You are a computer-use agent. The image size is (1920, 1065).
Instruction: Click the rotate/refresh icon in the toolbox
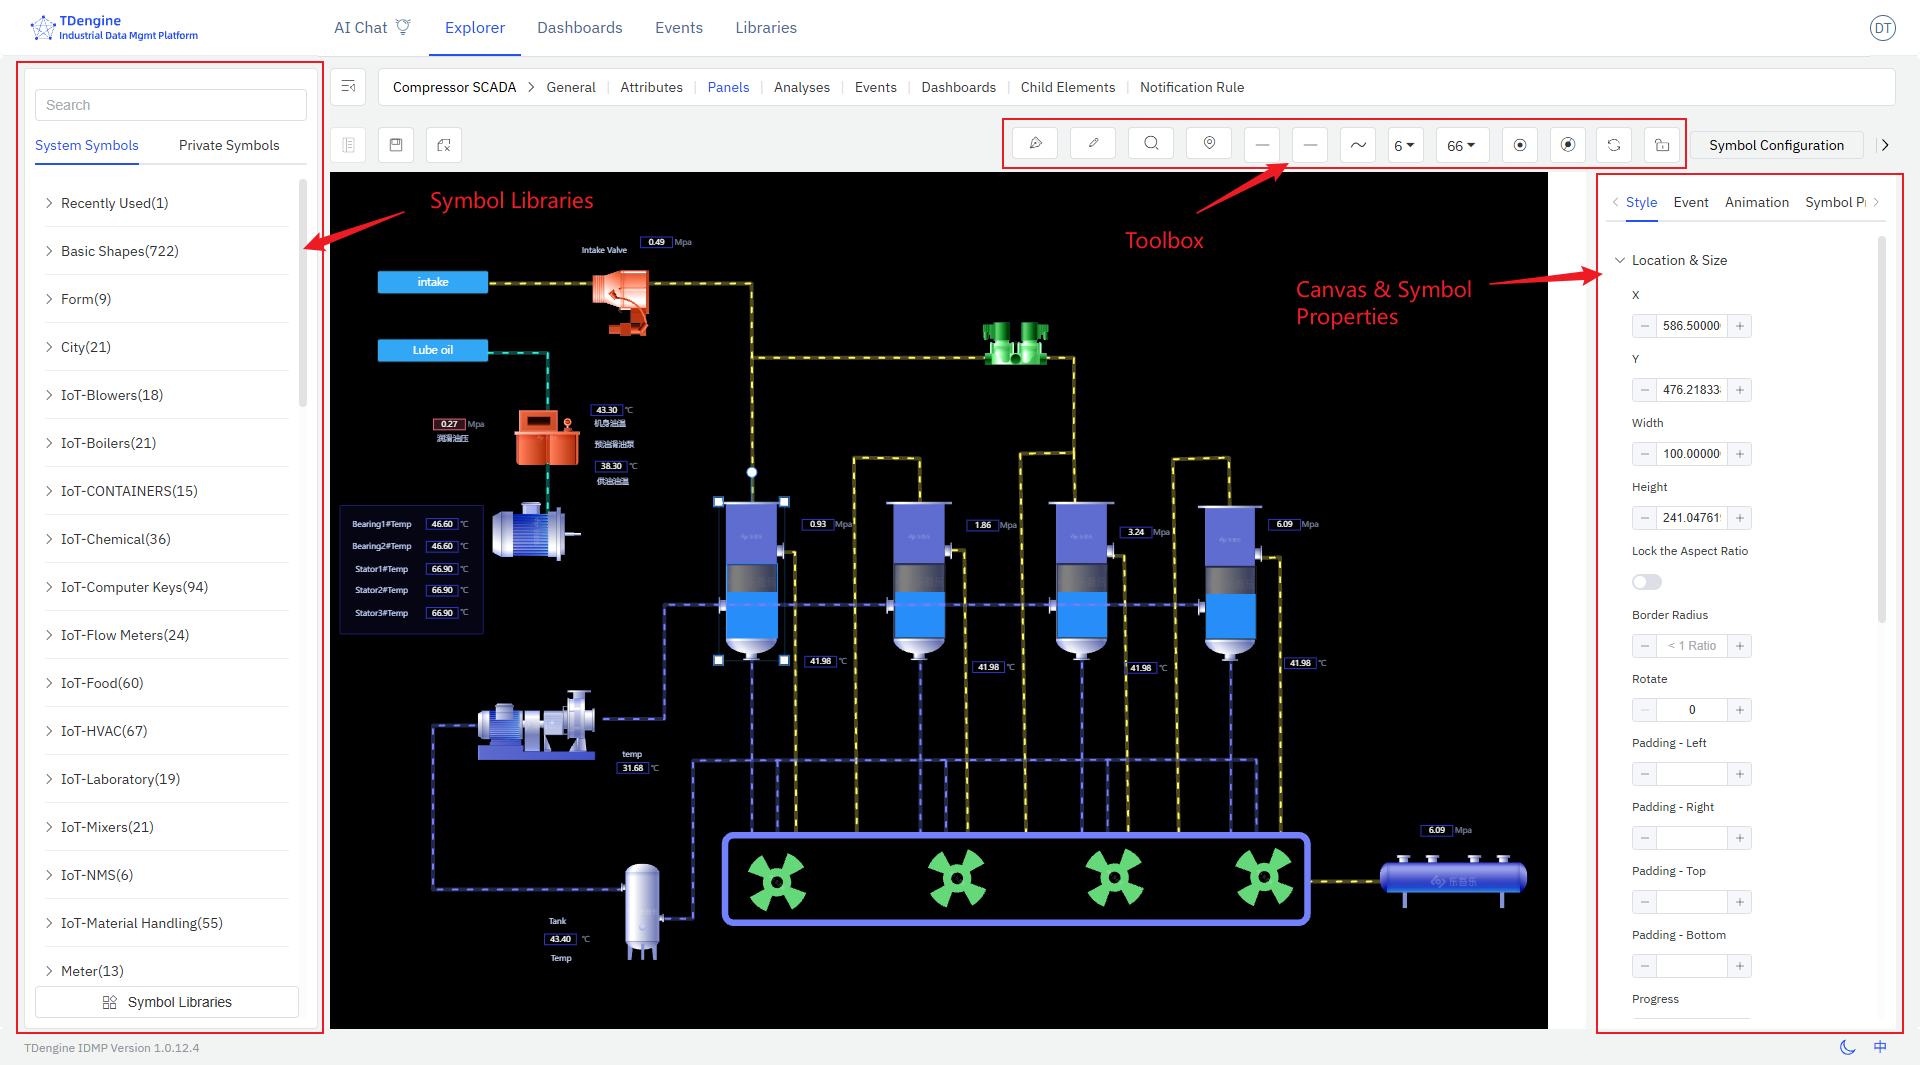(x=1613, y=144)
